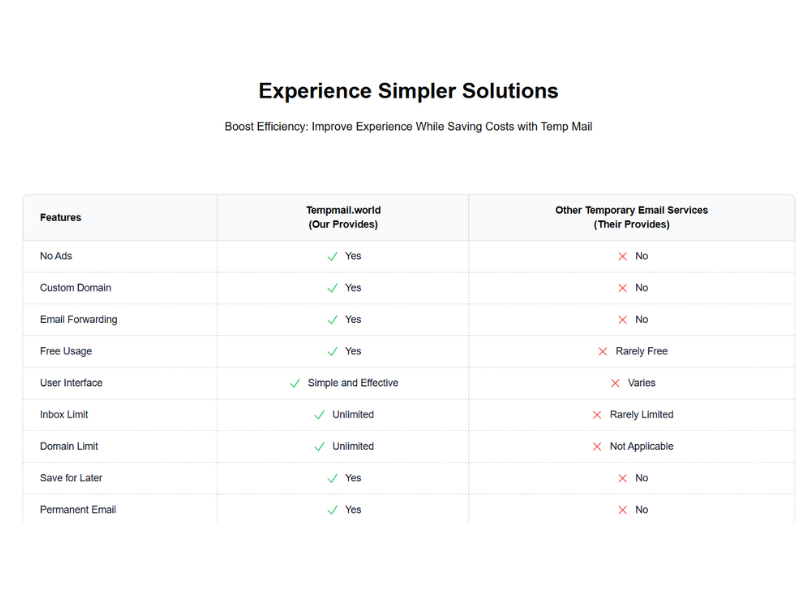Click the Inbox Limit feature label
800x600 pixels.
(64, 414)
